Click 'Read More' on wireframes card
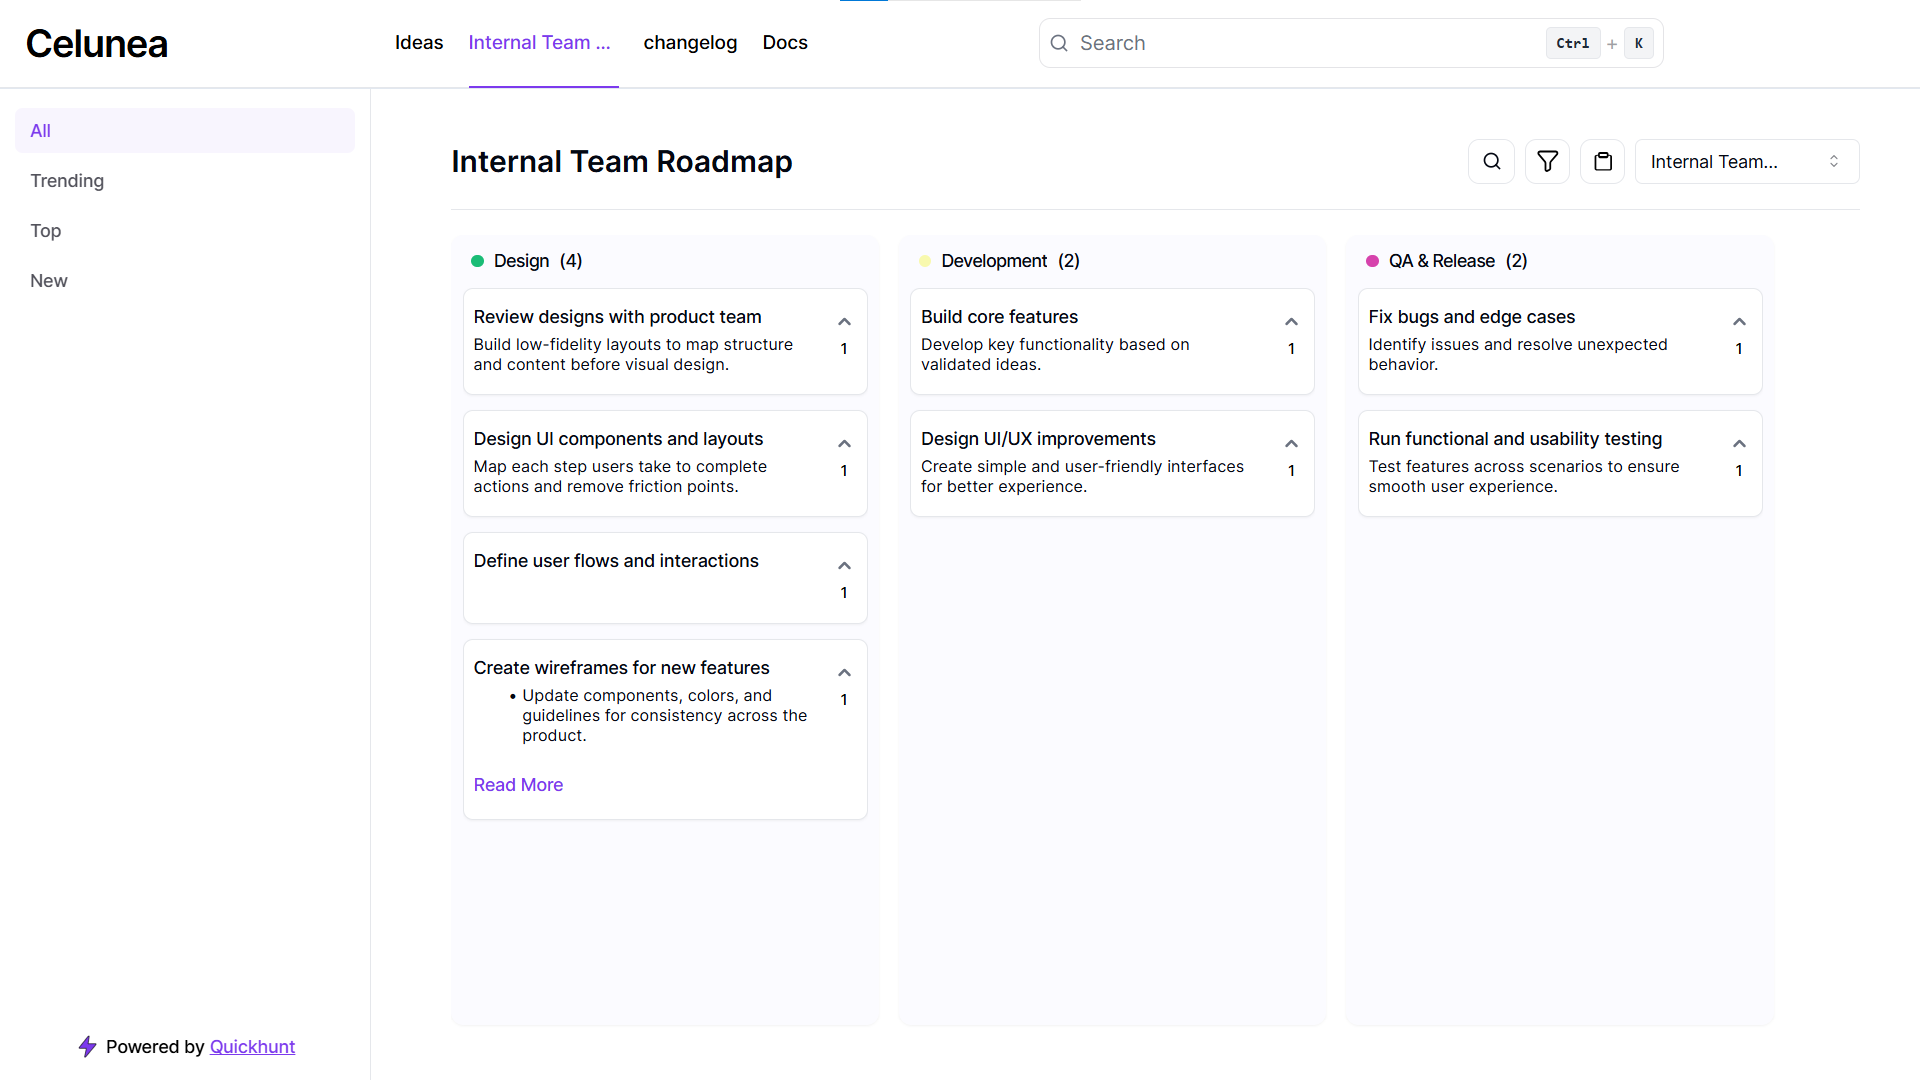The height and width of the screenshot is (1080, 1920). [x=518, y=785]
